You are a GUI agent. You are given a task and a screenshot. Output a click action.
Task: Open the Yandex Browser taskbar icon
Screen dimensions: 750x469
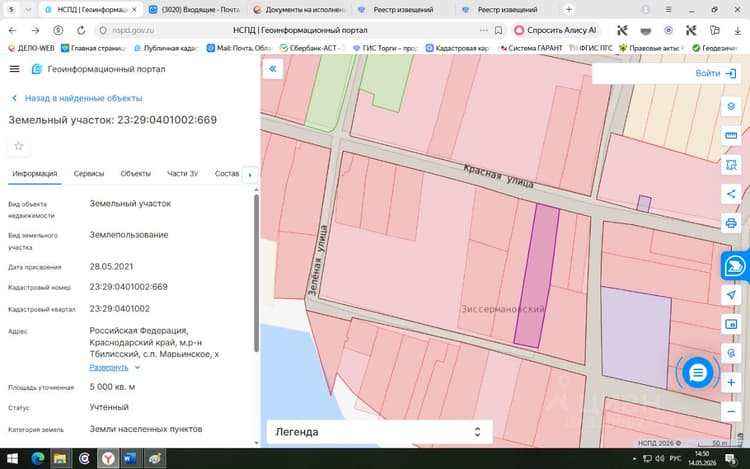[108, 459]
